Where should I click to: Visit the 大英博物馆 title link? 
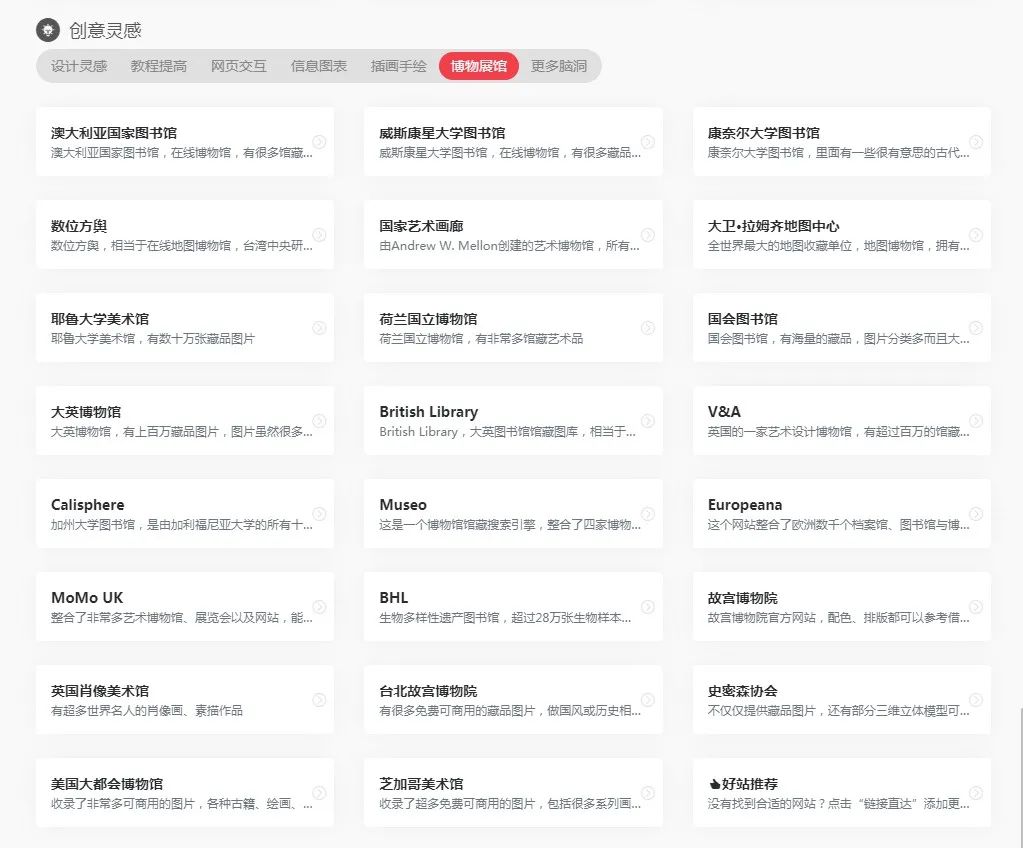click(x=86, y=412)
